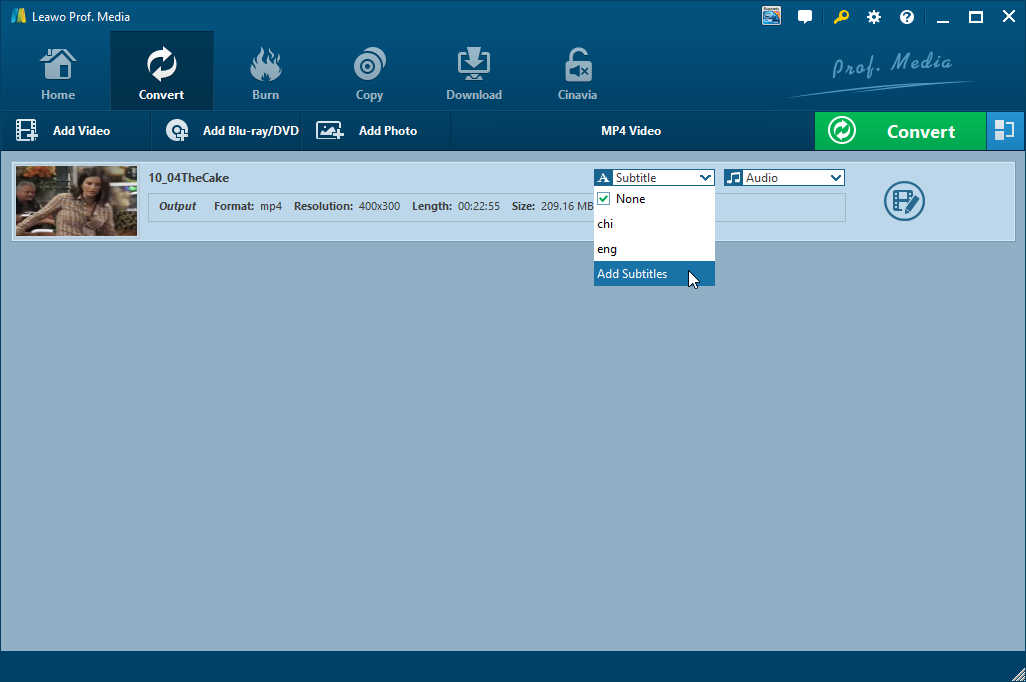The image size is (1026, 682).
Task: Click the Size value 209.16 MB
Action: click(x=567, y=206)
